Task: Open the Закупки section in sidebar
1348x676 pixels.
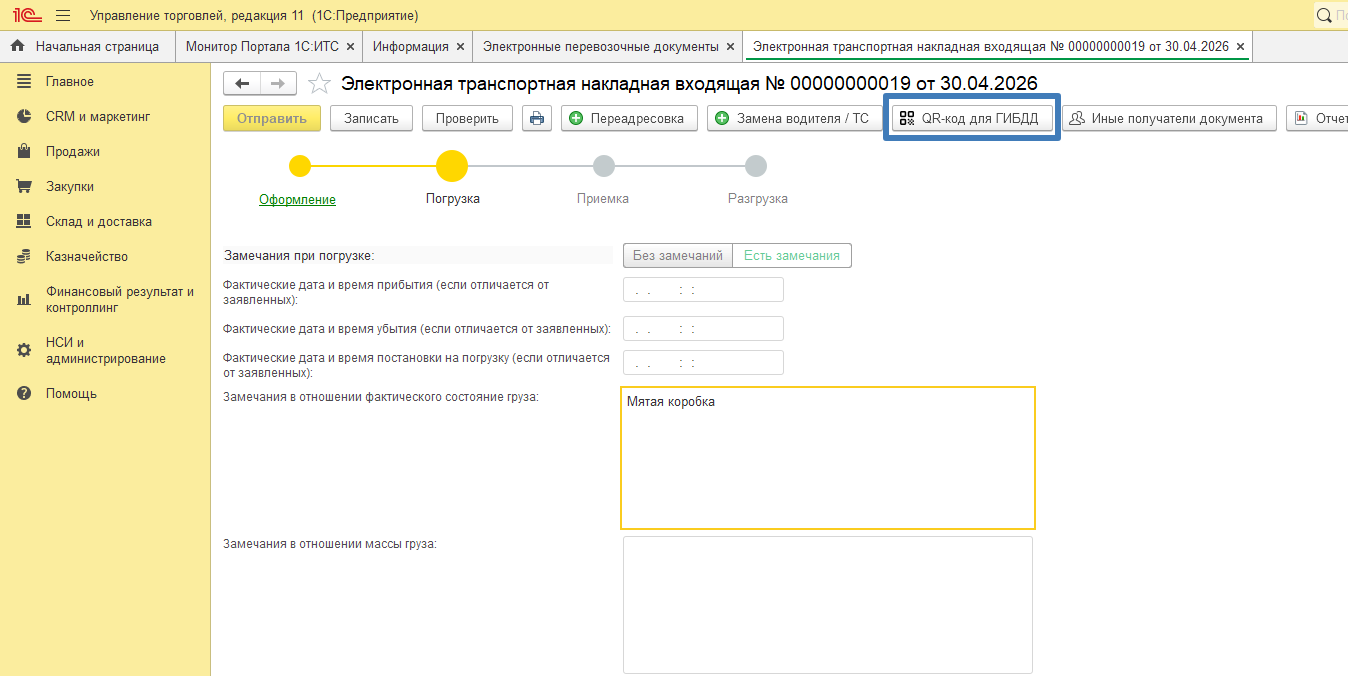Action: point(69,187)
